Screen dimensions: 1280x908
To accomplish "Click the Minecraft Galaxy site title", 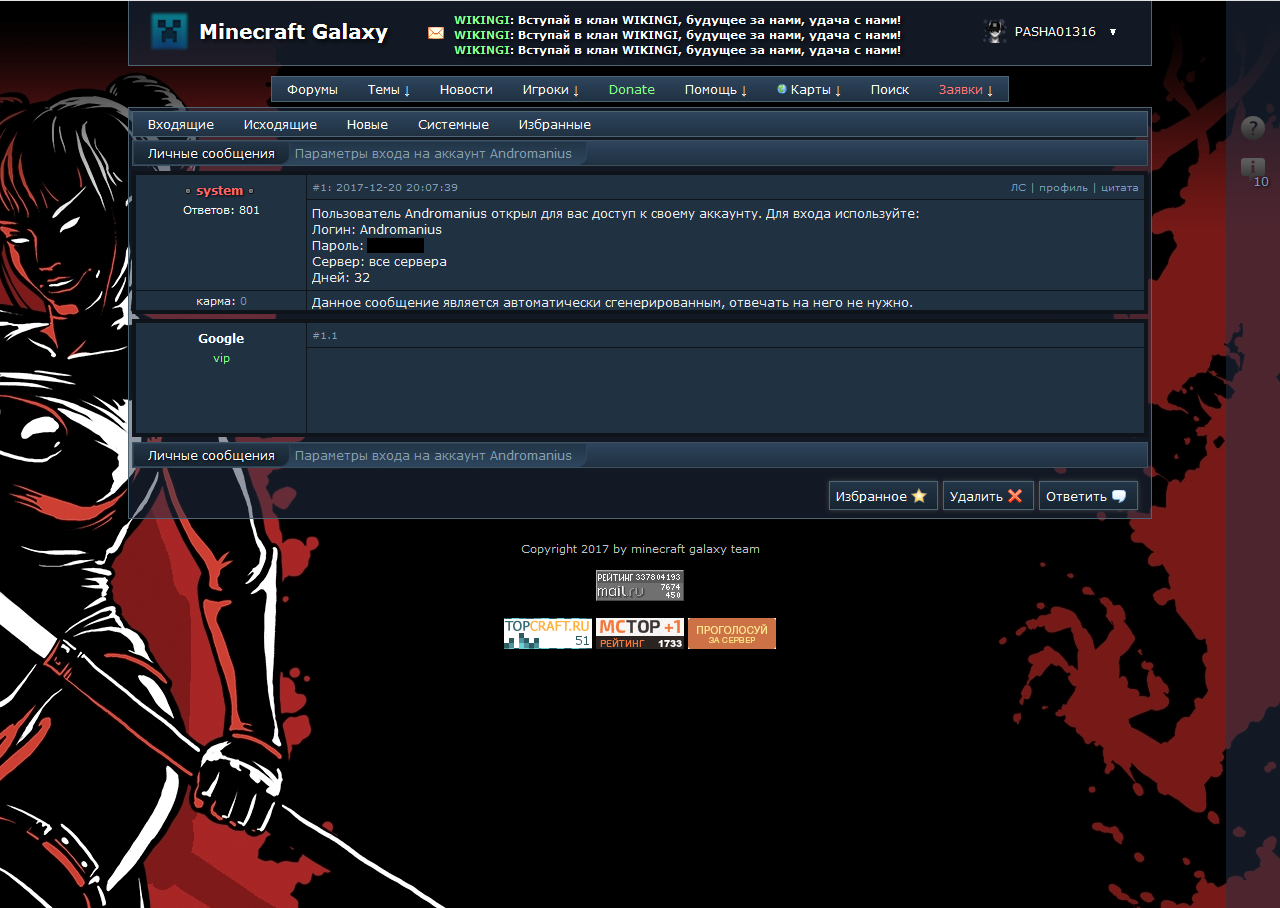I will click(293, 31).
